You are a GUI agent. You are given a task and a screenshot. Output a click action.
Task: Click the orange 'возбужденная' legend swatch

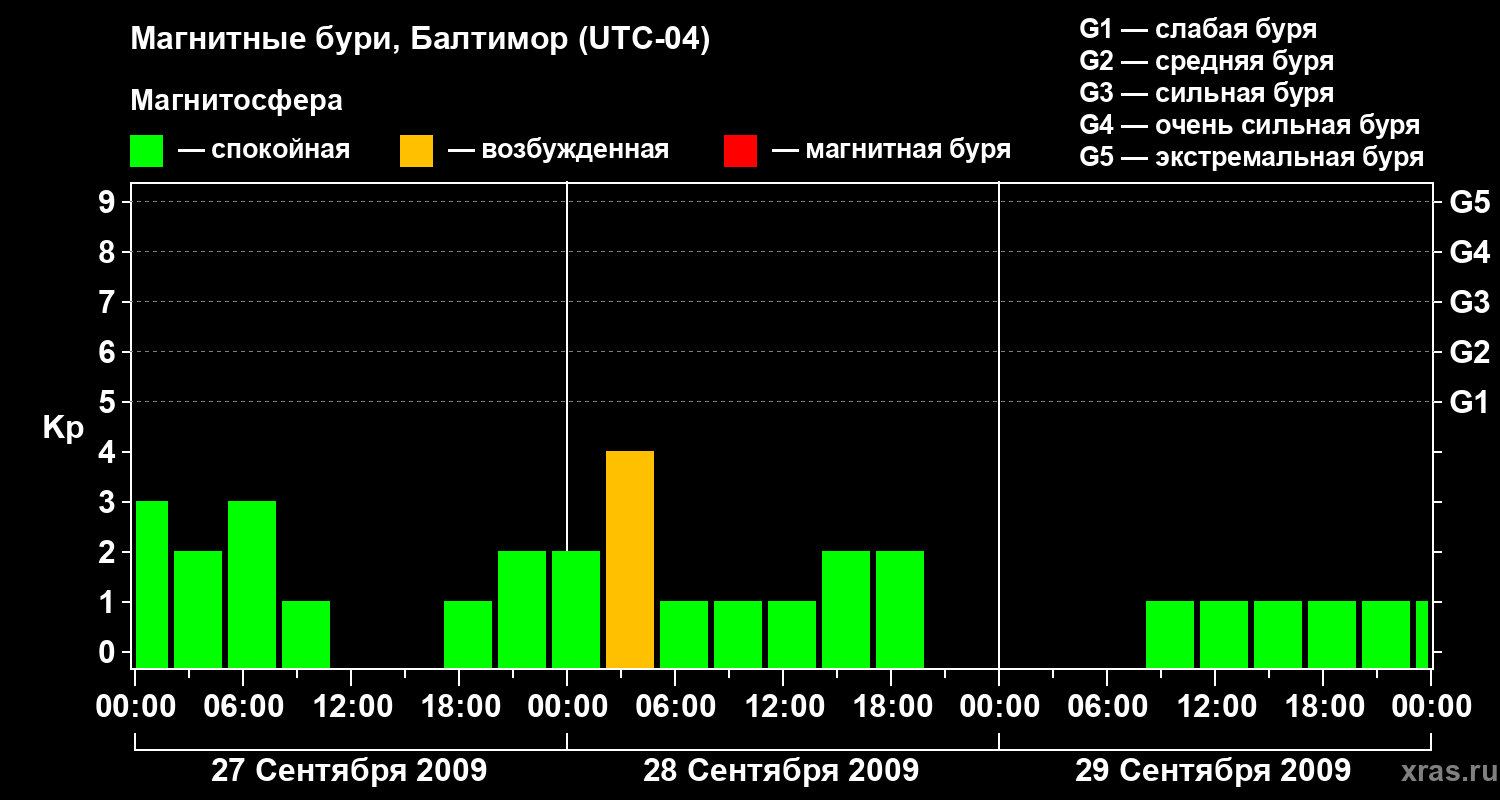coord(416,151)
